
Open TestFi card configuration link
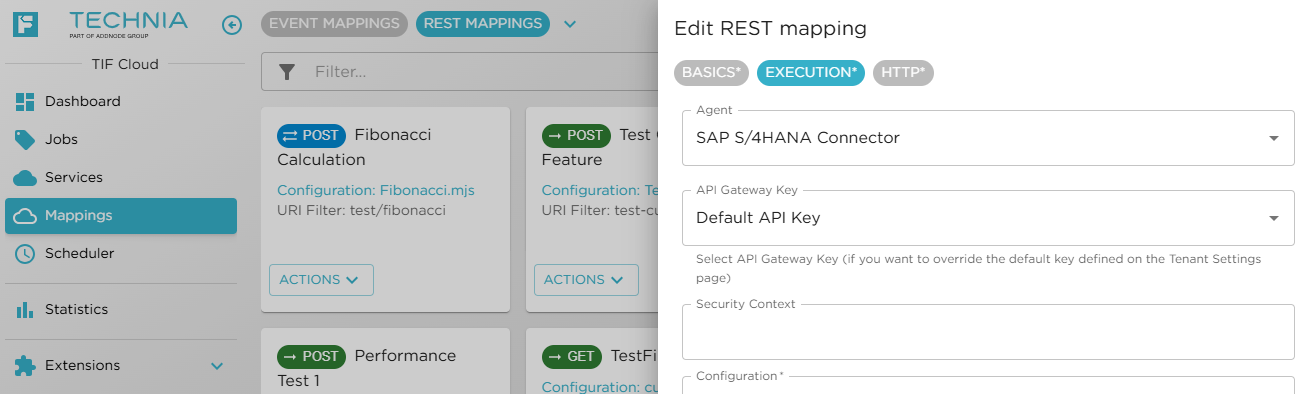pyautogui.click(x=599, y=388)
